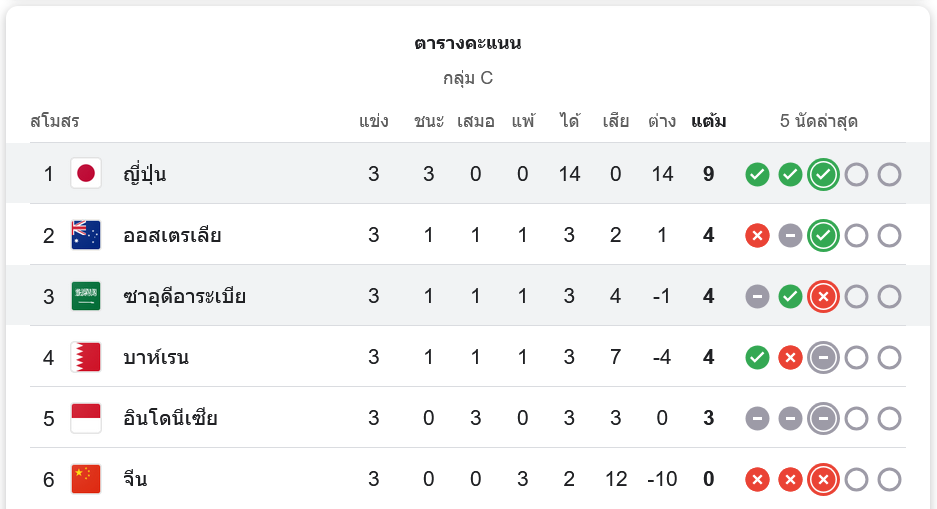This screenshot has height=509, width=937.
Task: Click Japan's flag icon
Action: tap(86, 174)
